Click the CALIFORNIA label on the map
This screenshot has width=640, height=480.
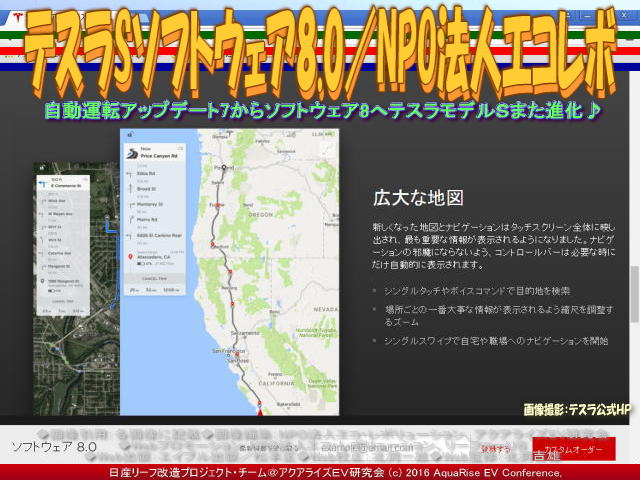click(x=276, y=383)
